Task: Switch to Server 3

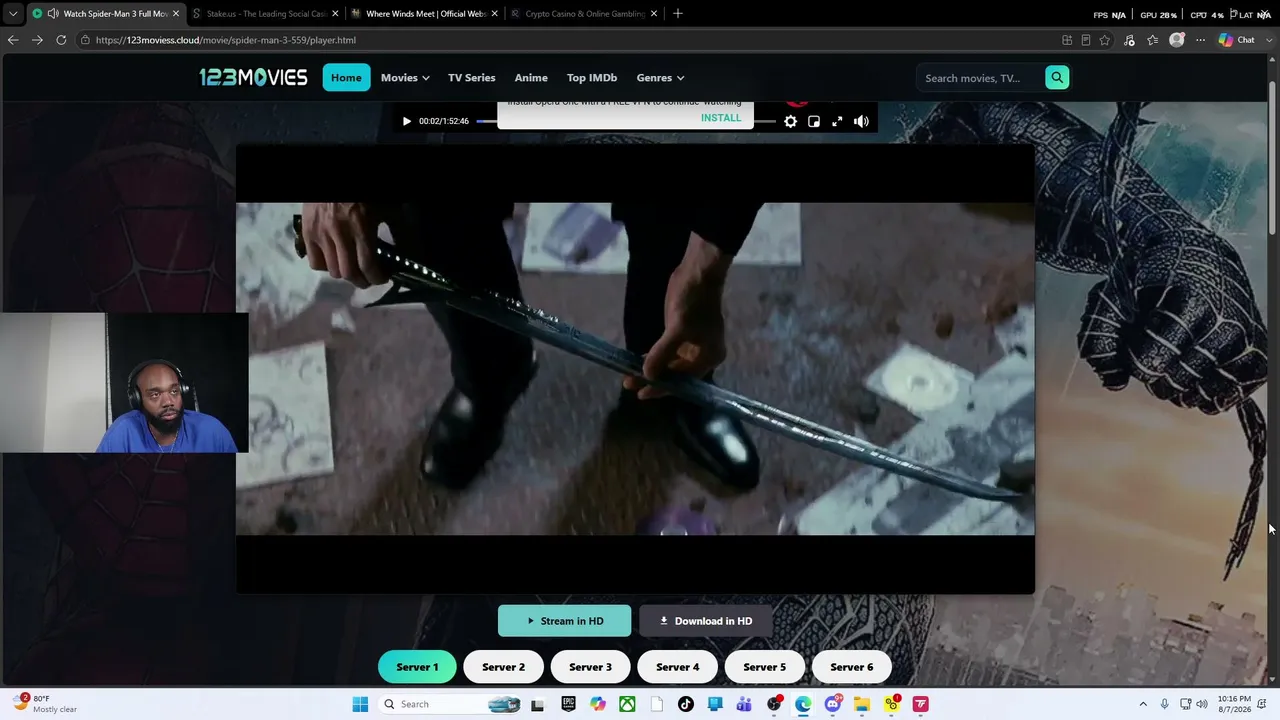Action: click(590, 667)
